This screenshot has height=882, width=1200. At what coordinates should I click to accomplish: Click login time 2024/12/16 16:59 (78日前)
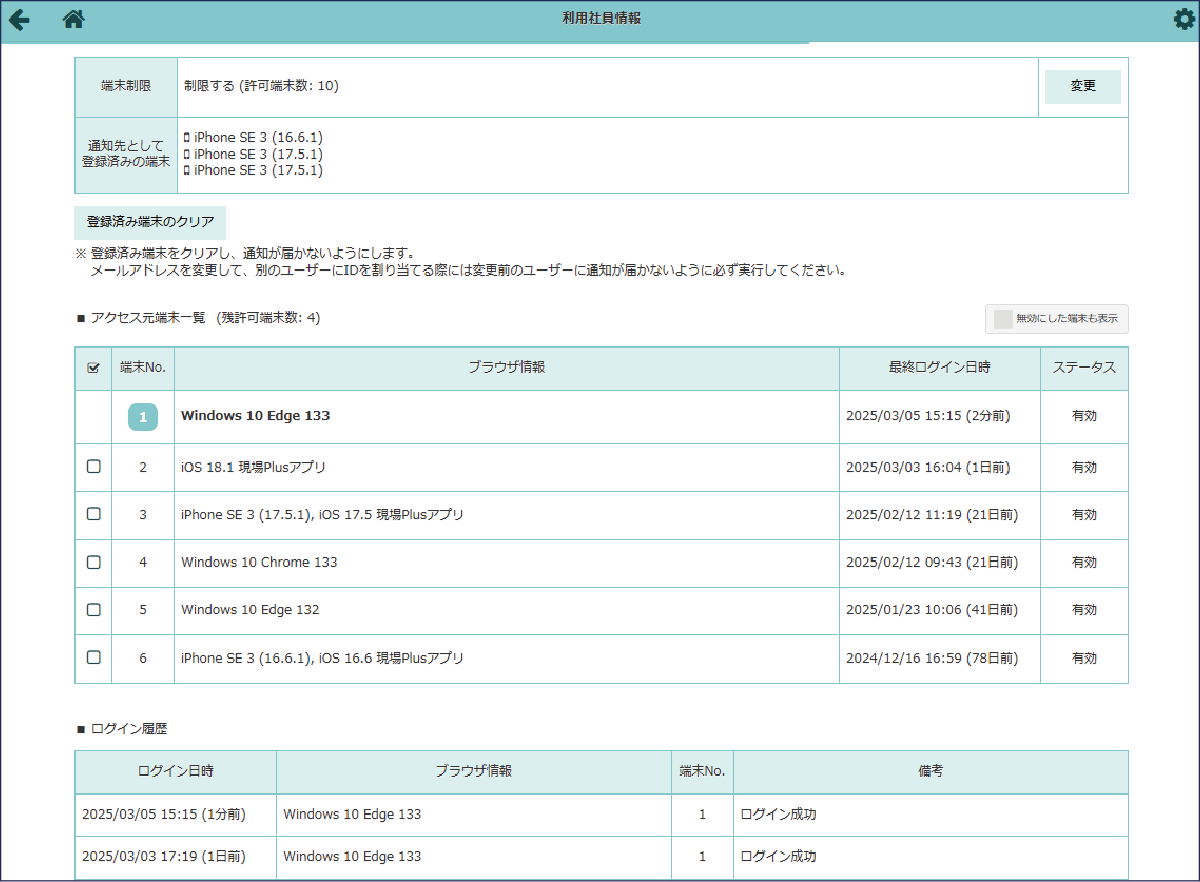(x=932, y=658)
